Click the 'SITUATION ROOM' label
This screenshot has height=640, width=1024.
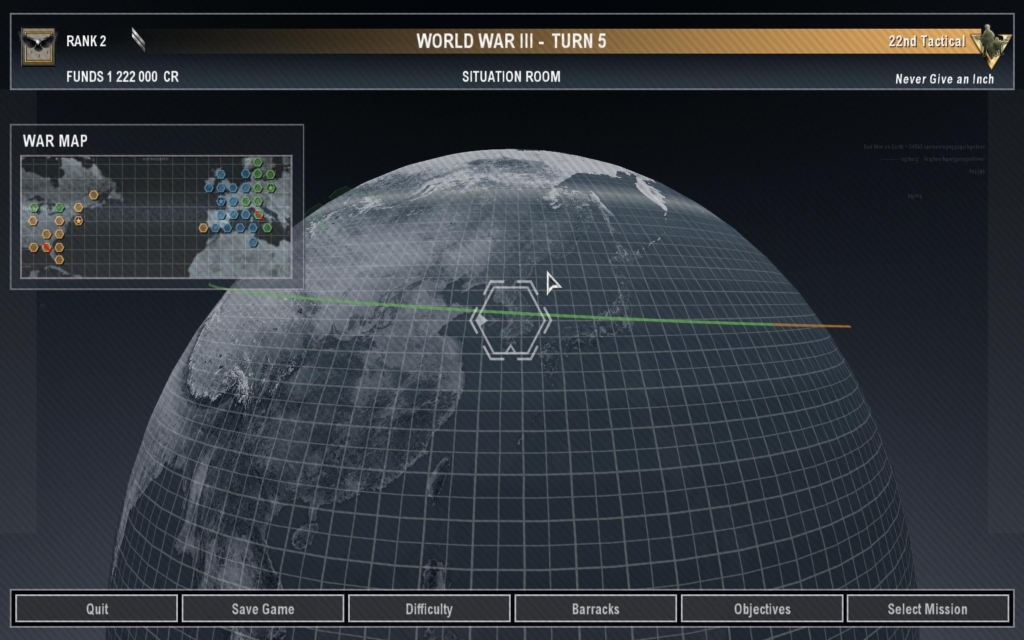pyautogui.click(x=511, y=76)
